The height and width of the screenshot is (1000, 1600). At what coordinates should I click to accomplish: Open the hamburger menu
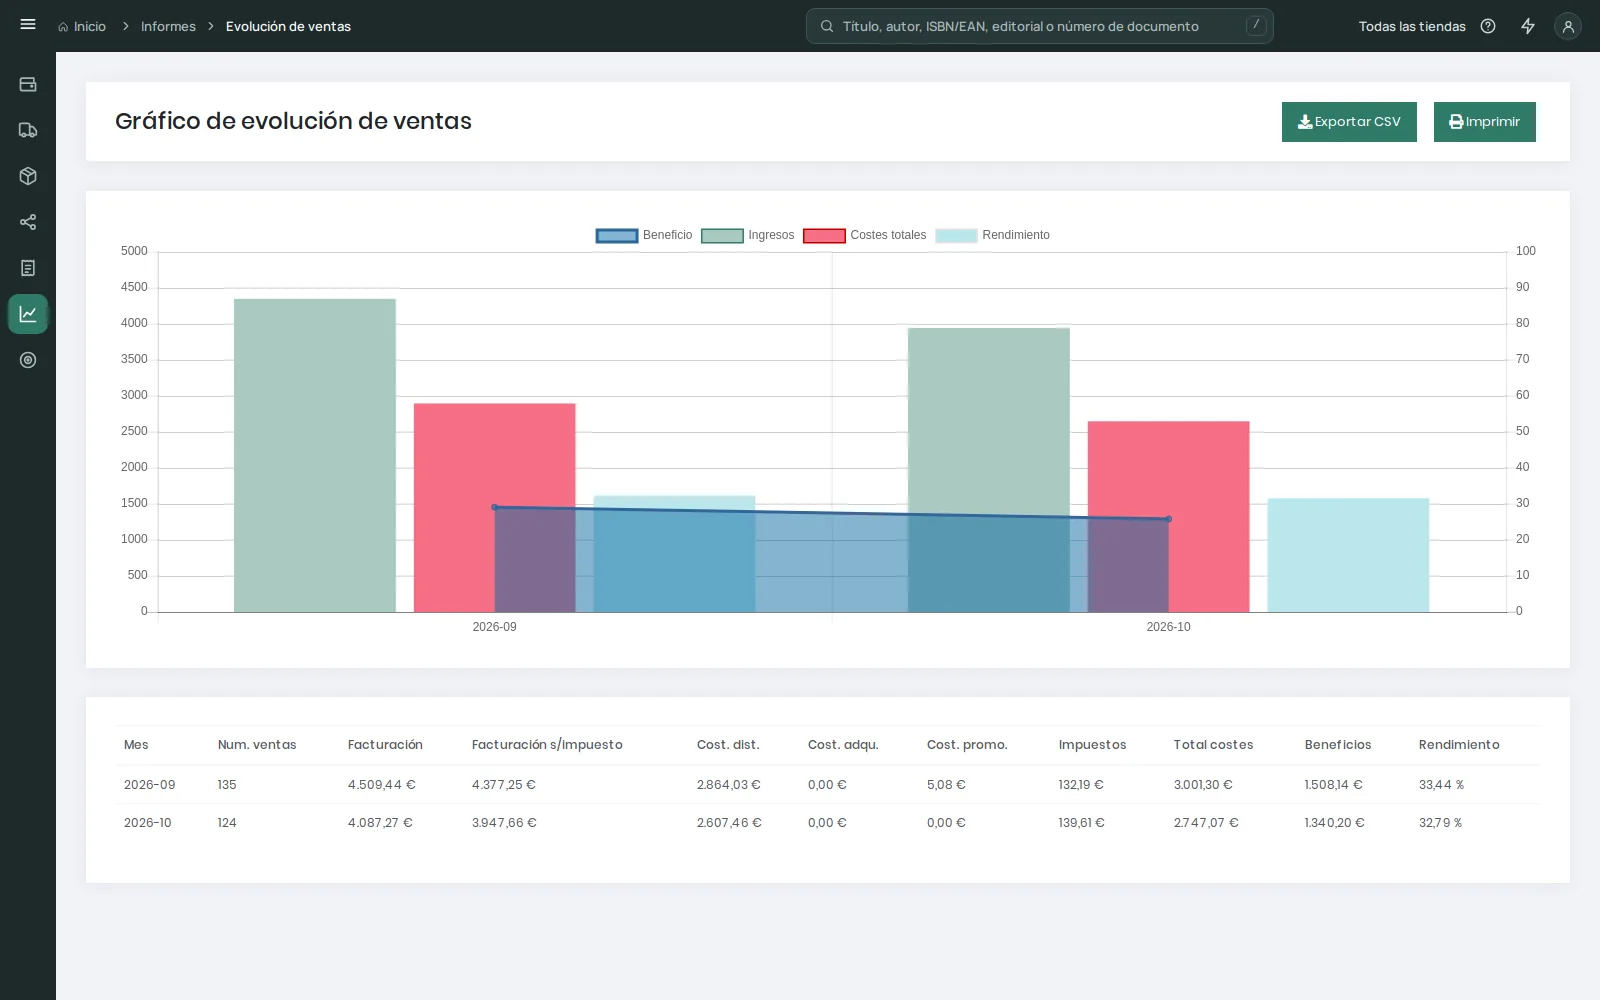28,24
